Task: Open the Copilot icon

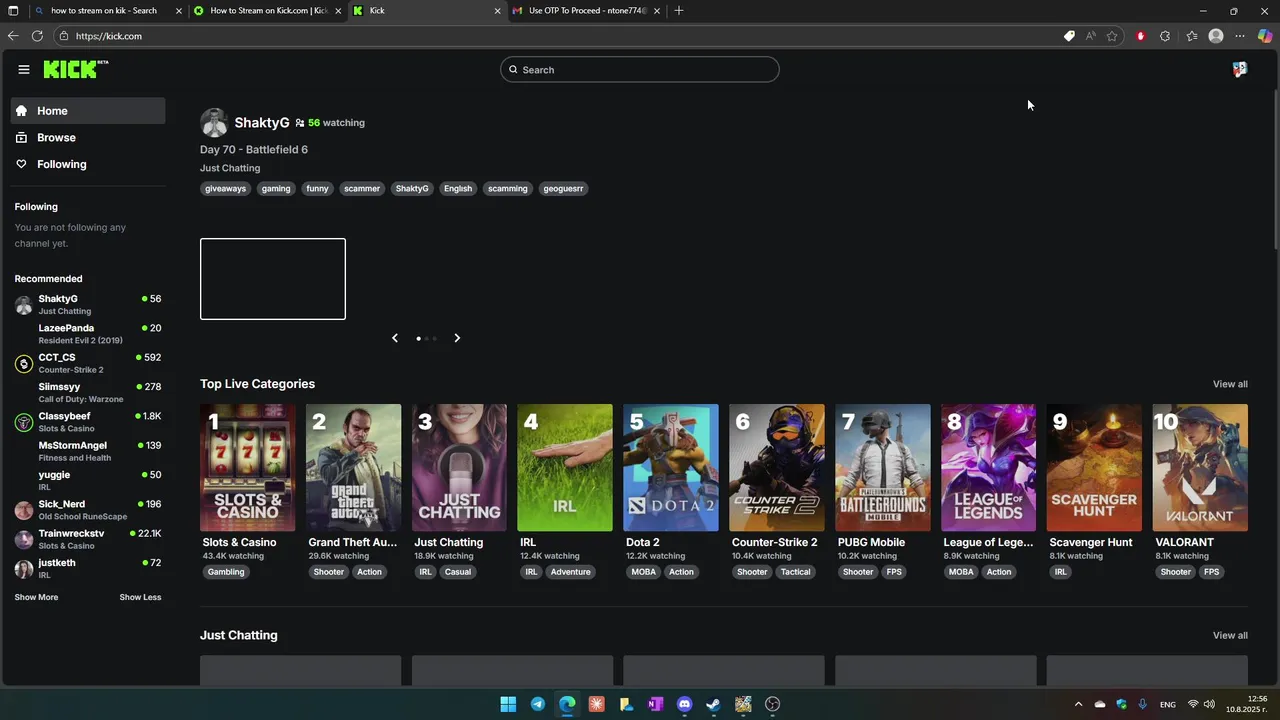Action: point(1265,36)
